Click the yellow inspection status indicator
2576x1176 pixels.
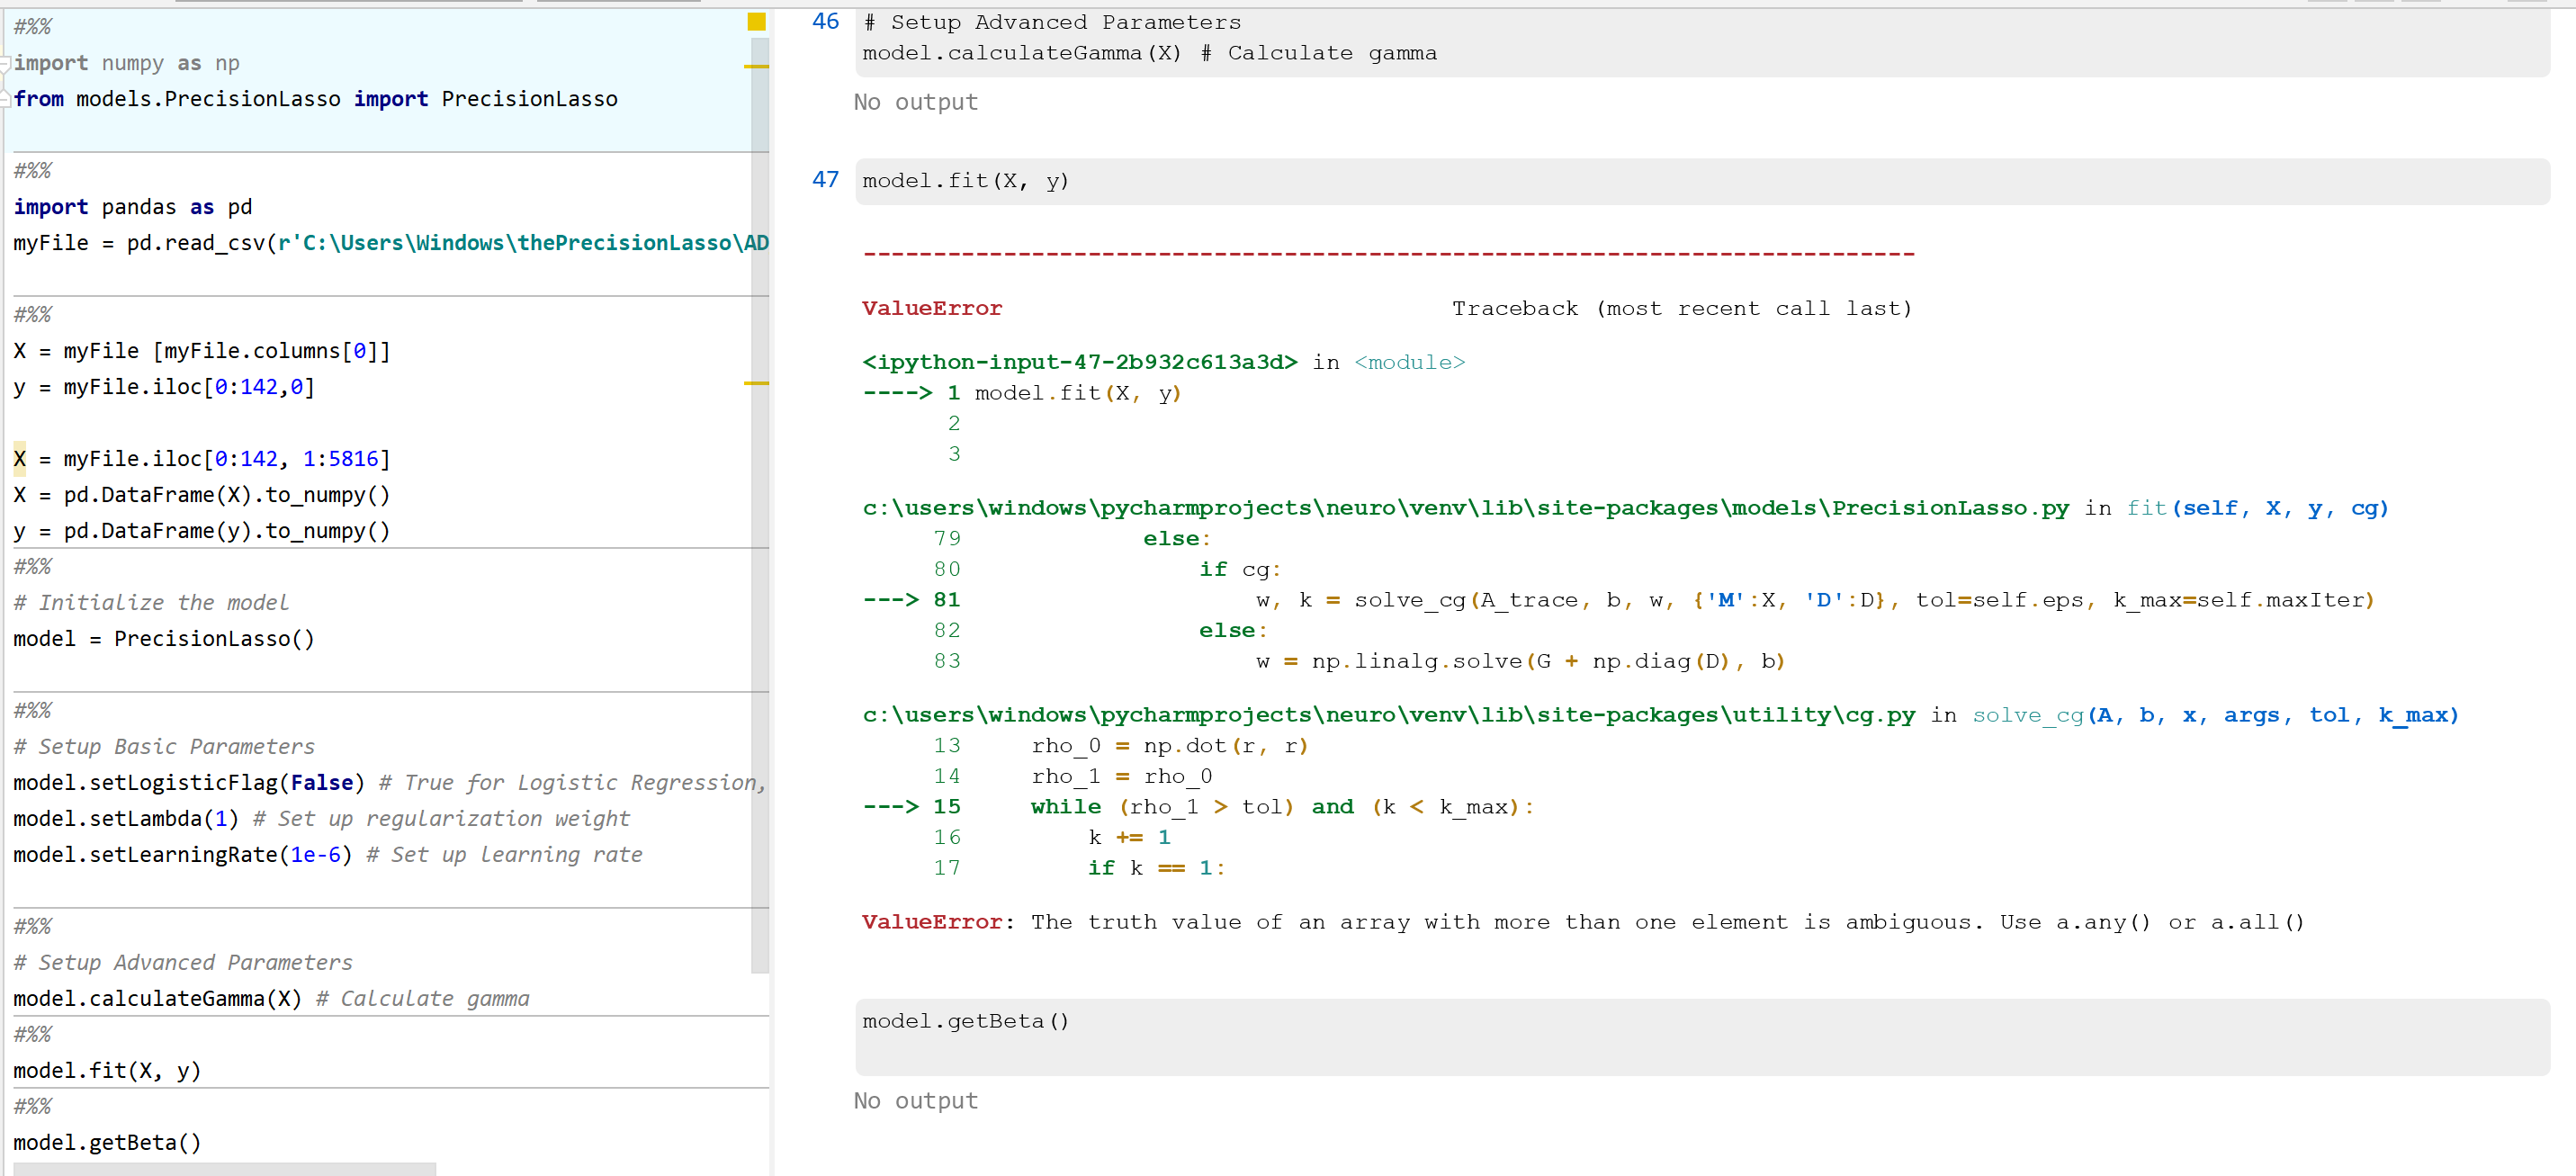click(x=756, y=22)
